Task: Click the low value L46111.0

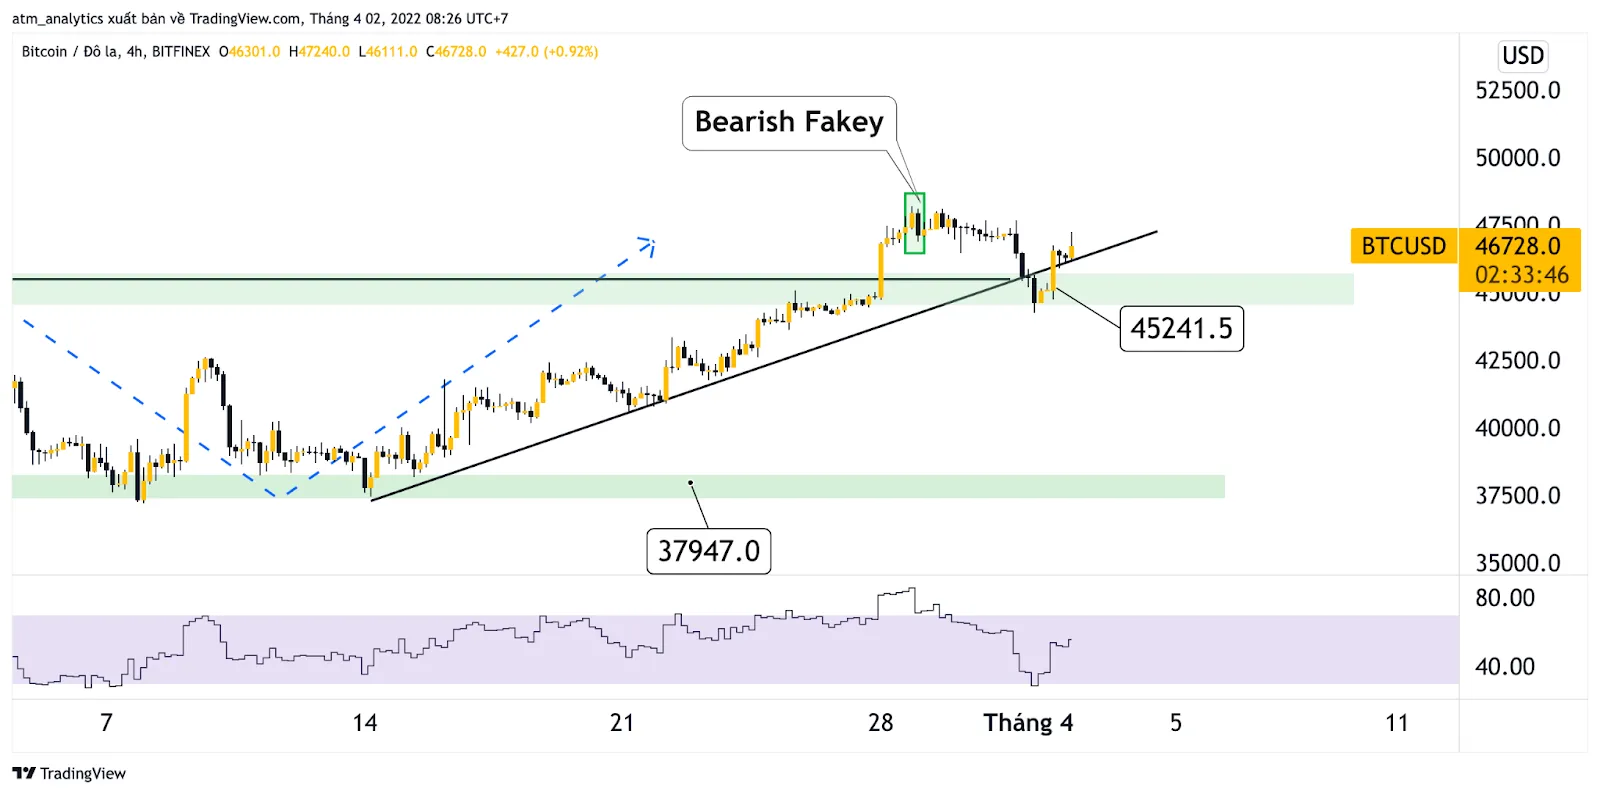Action: (388, 51)
